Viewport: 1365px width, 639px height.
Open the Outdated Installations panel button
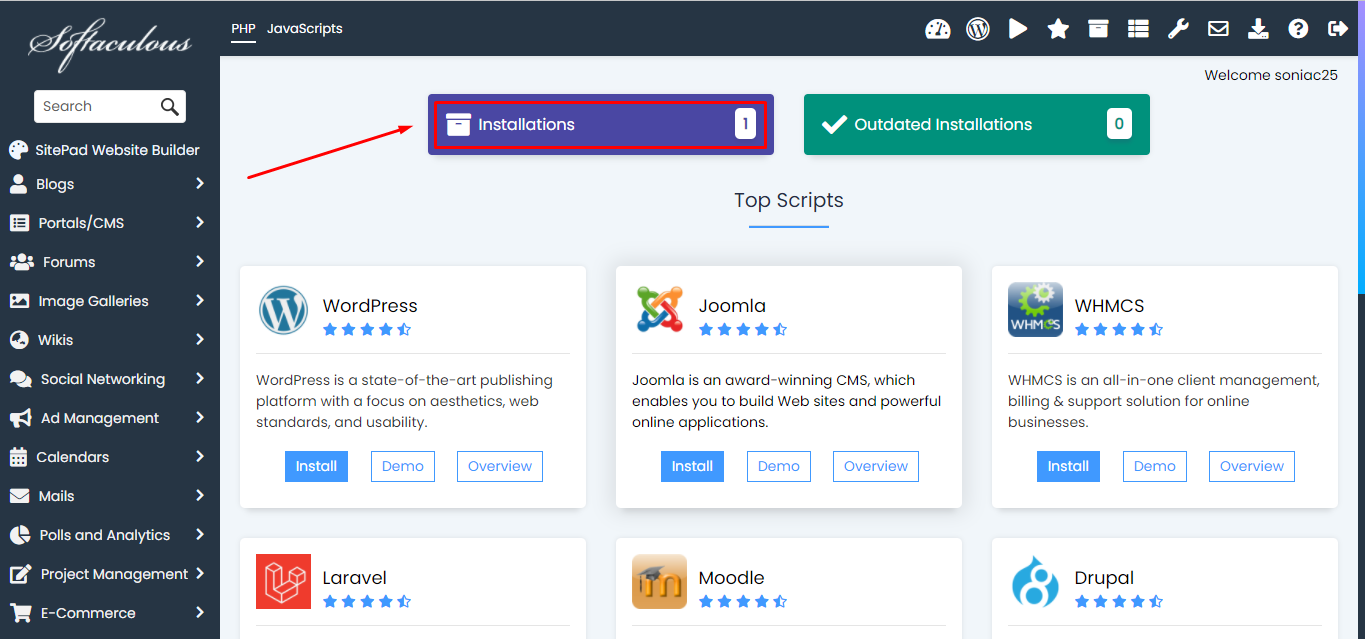(977, 125)
